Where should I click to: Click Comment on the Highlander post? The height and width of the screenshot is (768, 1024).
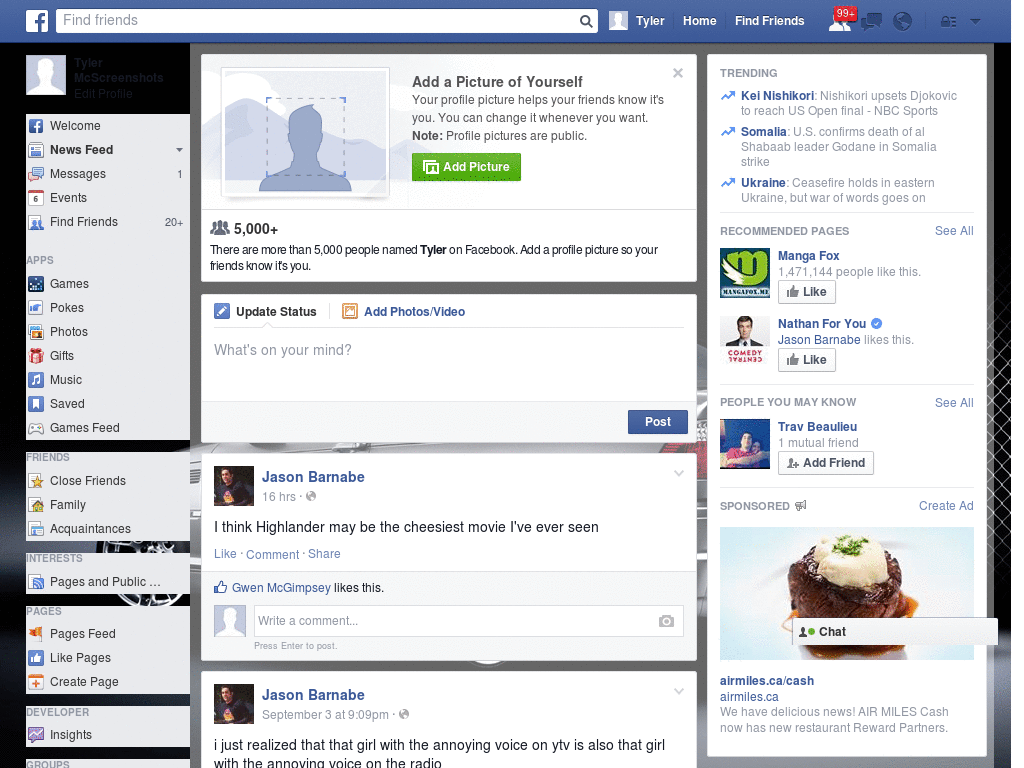pos(272,554)
